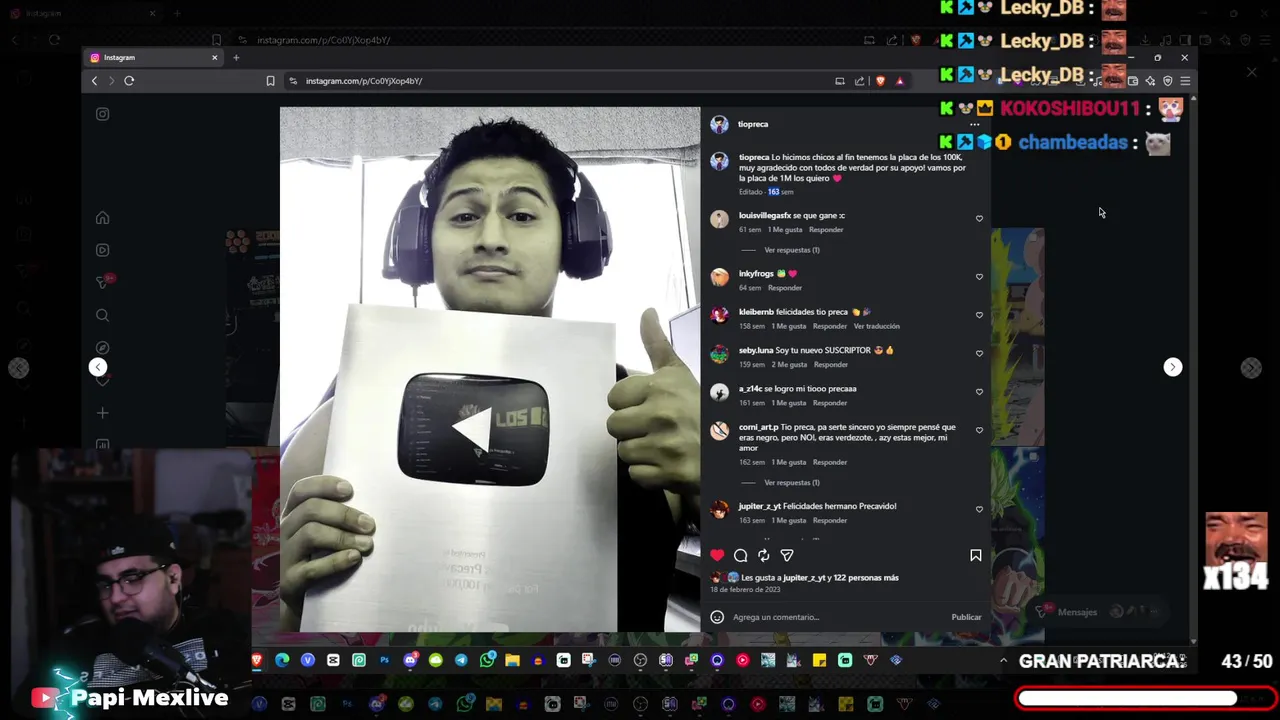Open tiopreca's profile from post header
This screenshot has width=1280, height=720.
pos(753,124)
